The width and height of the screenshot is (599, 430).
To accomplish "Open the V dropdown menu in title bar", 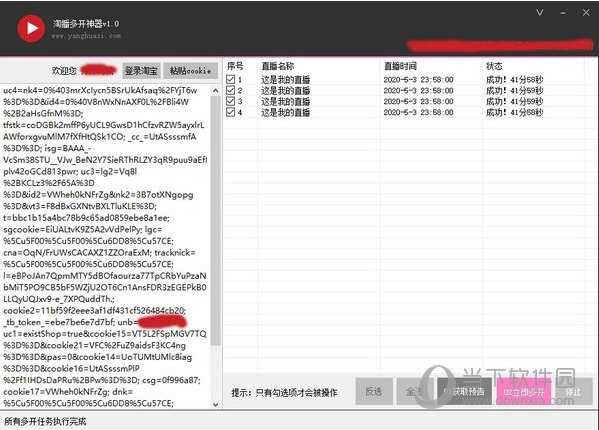I will click(x=539, y=13).
